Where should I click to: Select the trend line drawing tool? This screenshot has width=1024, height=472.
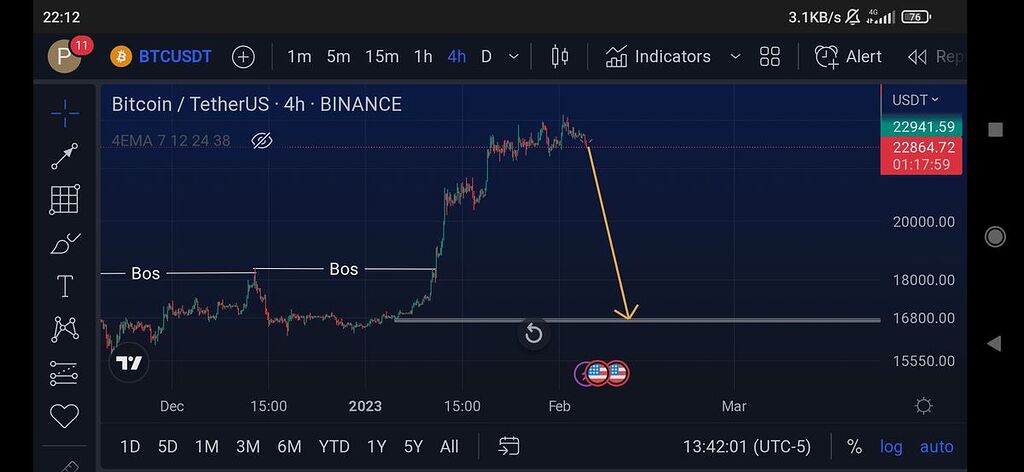click(64, 156)
